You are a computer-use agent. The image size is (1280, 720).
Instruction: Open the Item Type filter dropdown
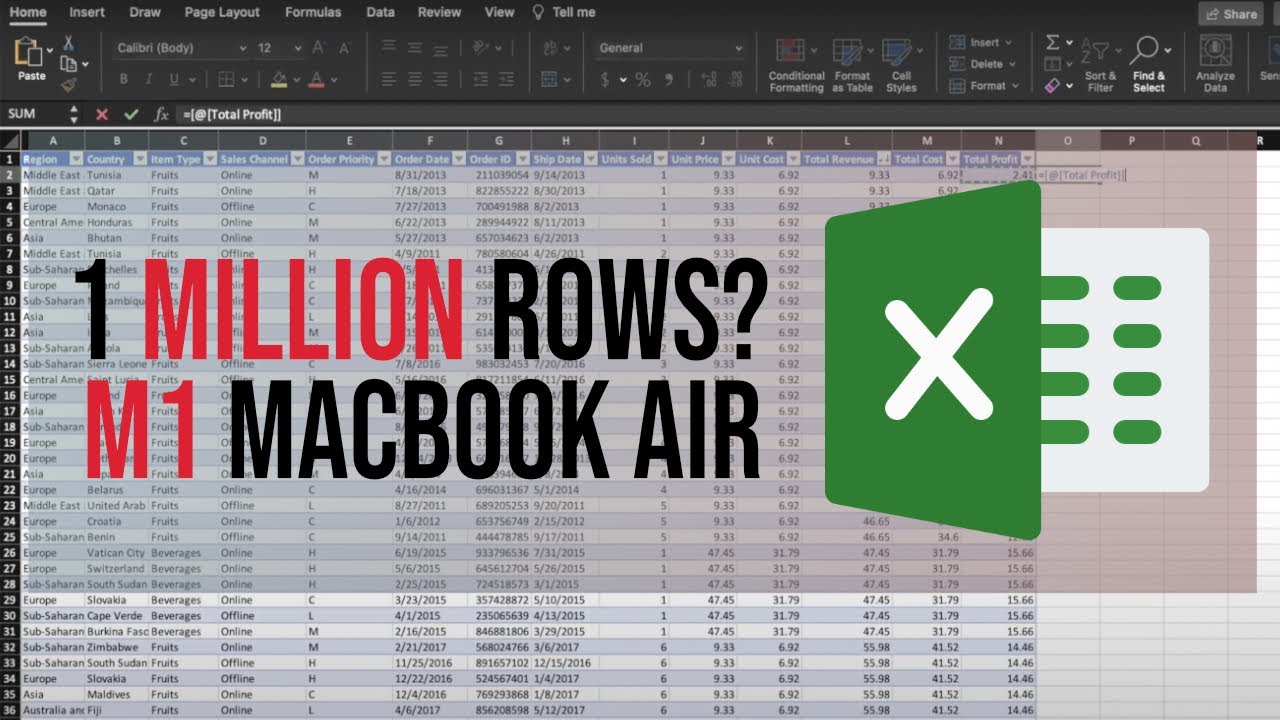(210, 159)
